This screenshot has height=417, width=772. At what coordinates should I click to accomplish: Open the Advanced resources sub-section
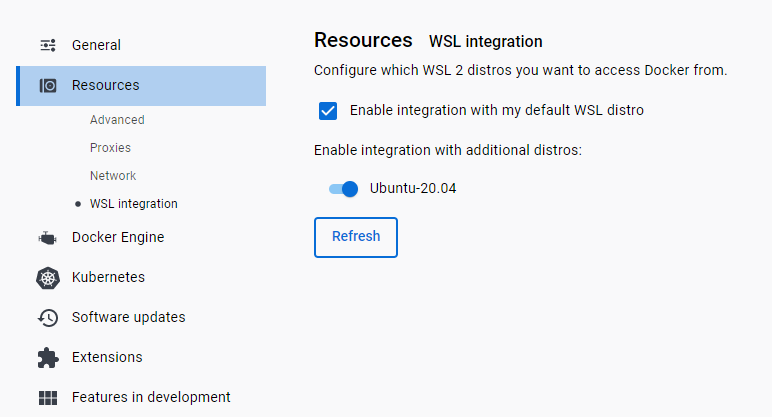(117, 120)
